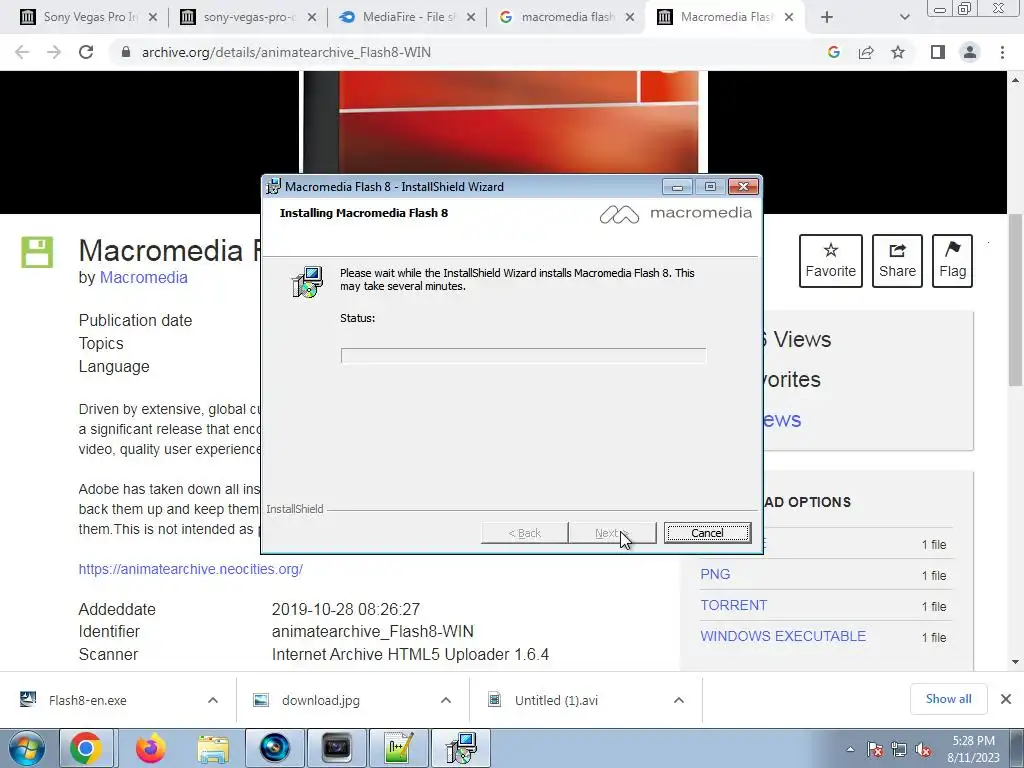Click the installer progress bar
Image resolution: width=1024 pixels, height=768 pixels.
(523, 355)
